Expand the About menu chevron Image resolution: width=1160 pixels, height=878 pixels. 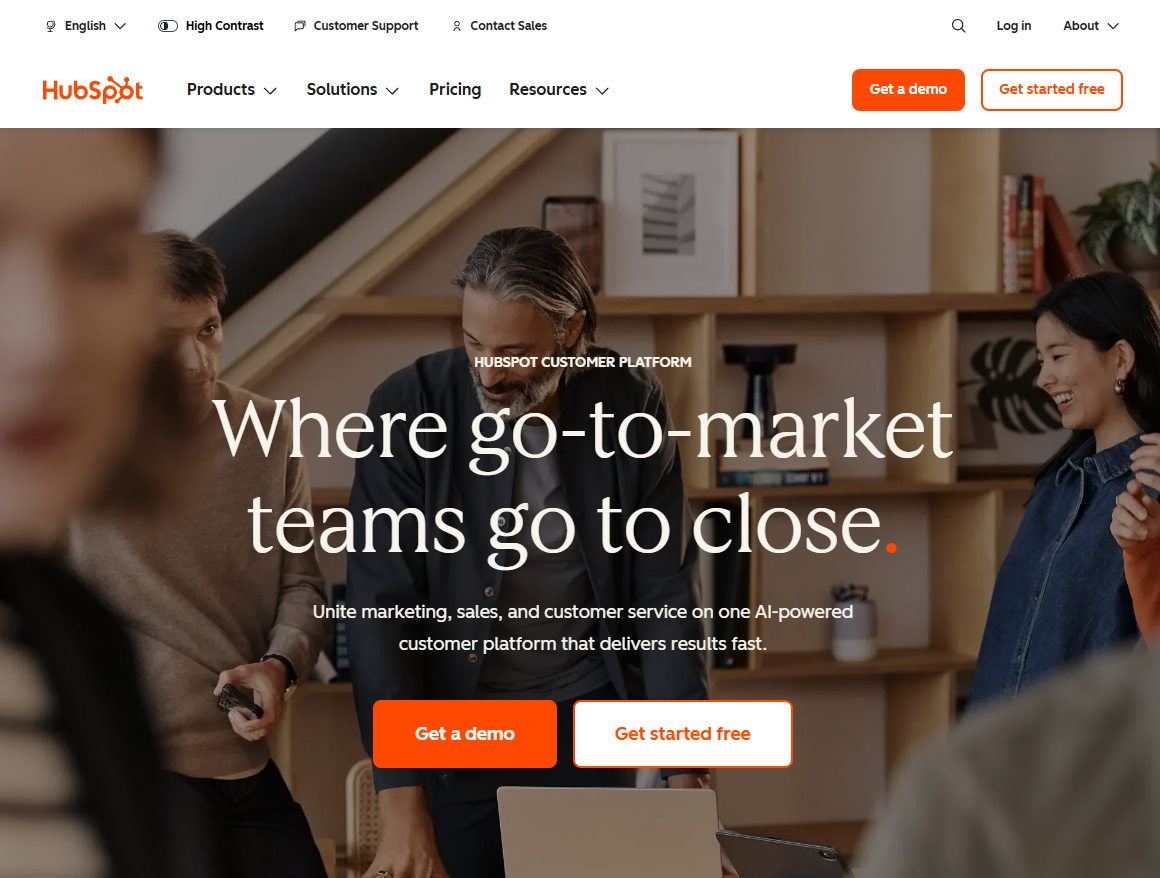(1113, 26)
